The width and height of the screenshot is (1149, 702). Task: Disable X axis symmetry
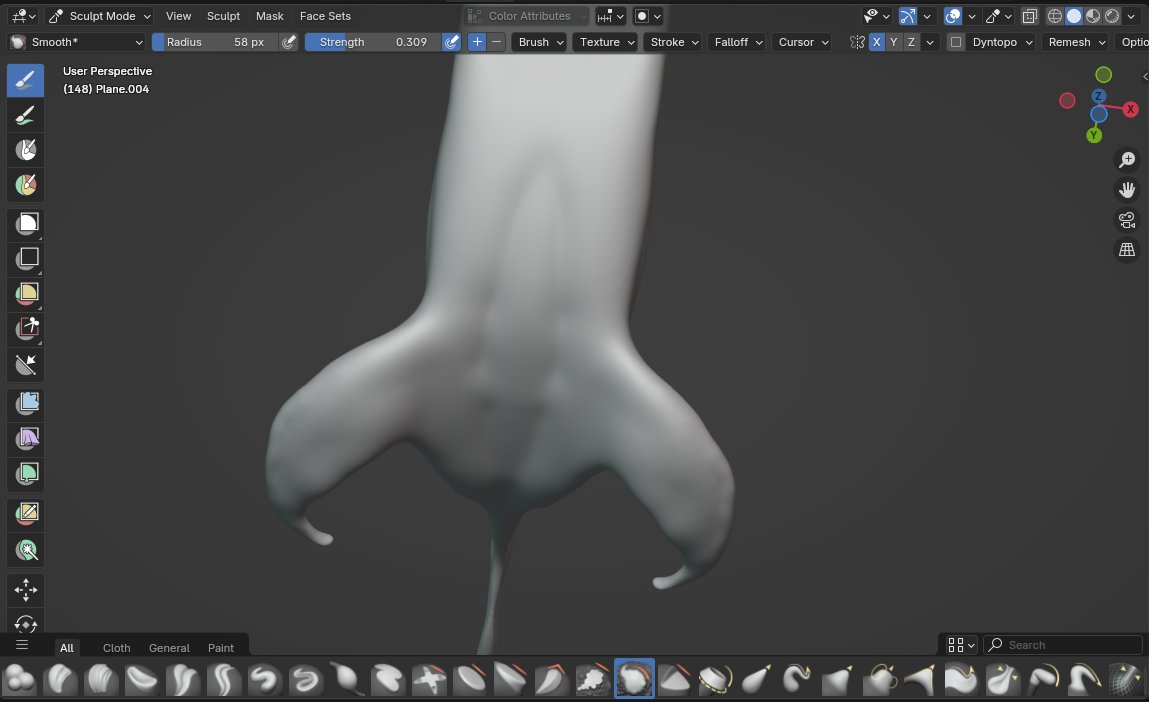[x=878, y=42]
